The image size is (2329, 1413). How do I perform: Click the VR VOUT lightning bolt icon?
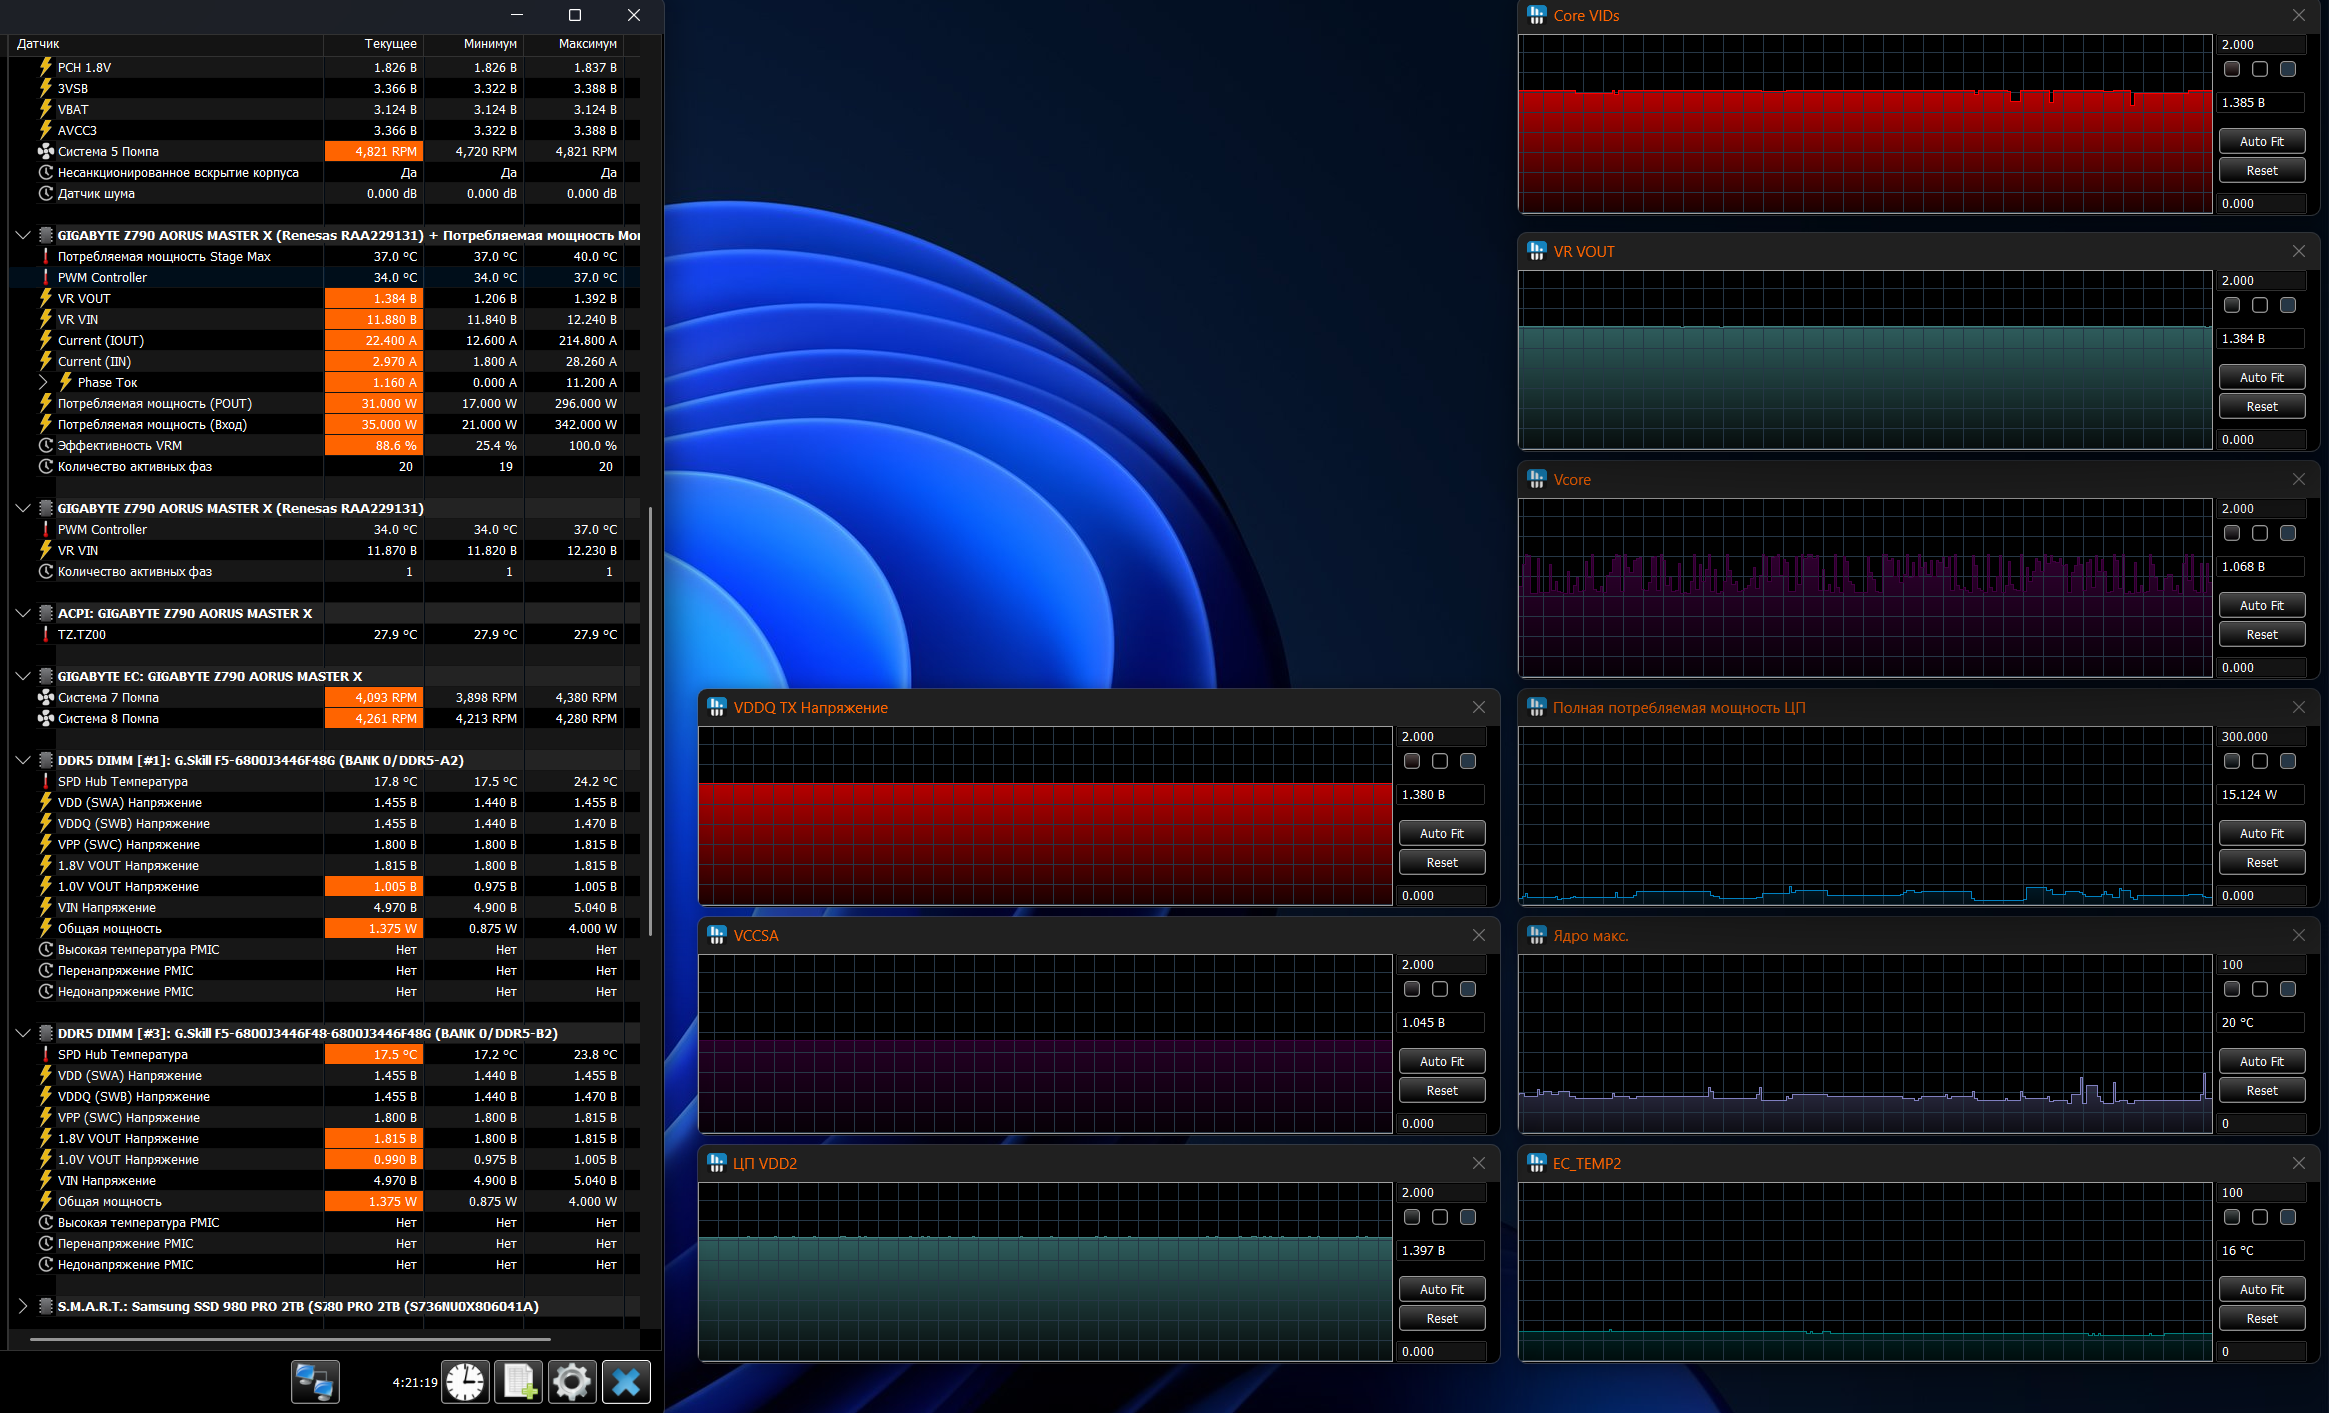[x=46, y=299]
